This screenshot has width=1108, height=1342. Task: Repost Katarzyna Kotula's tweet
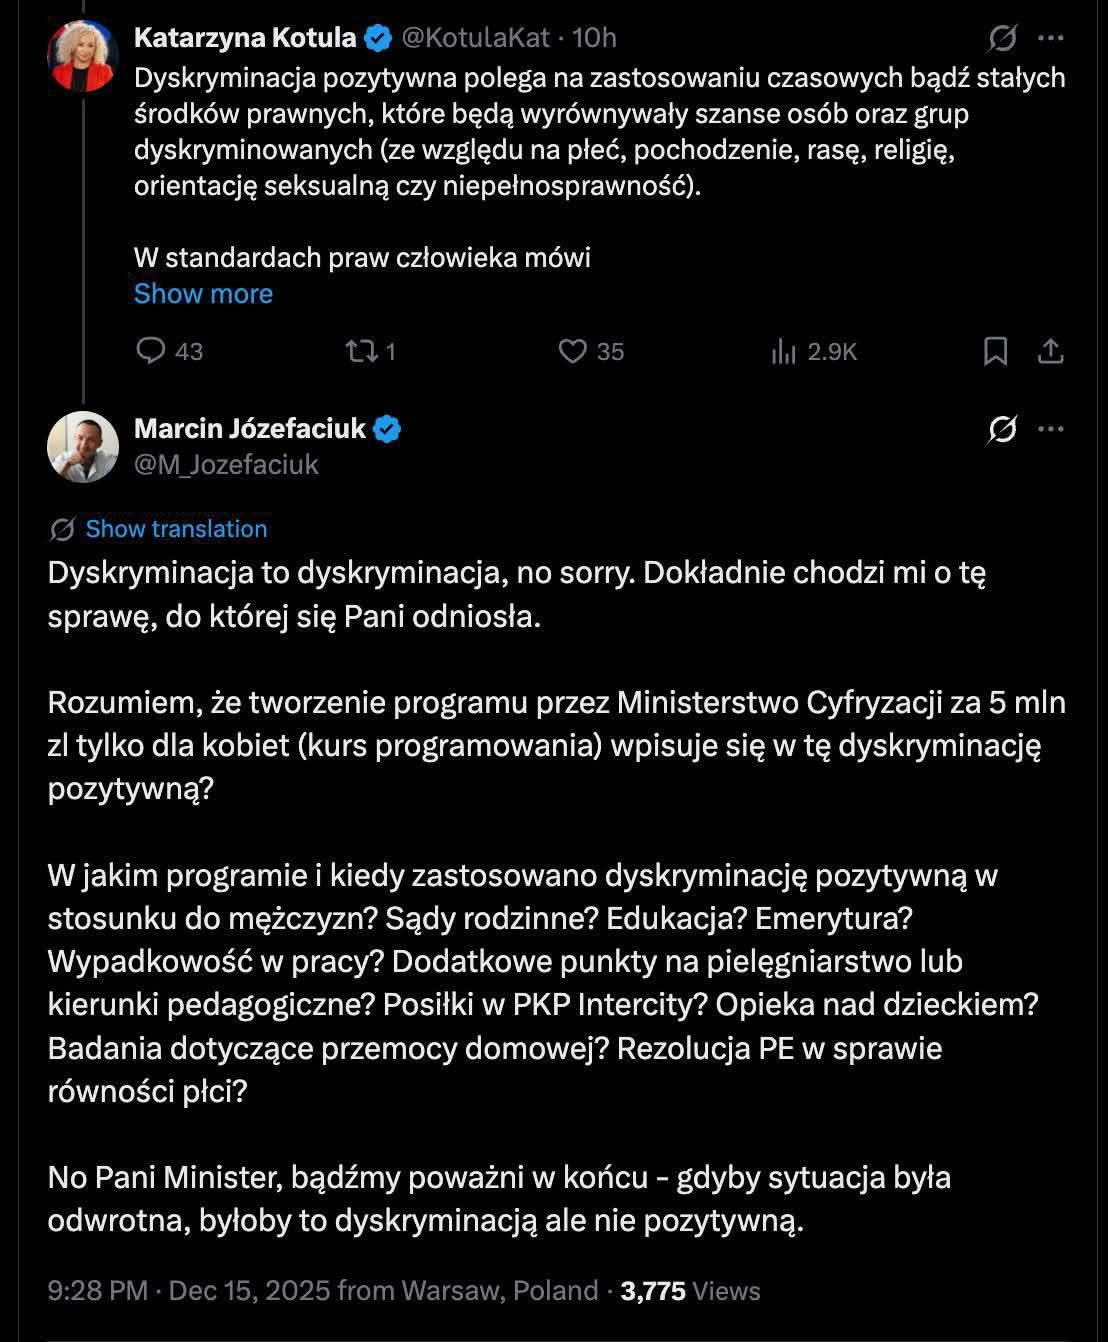click(x=358, y=351)
